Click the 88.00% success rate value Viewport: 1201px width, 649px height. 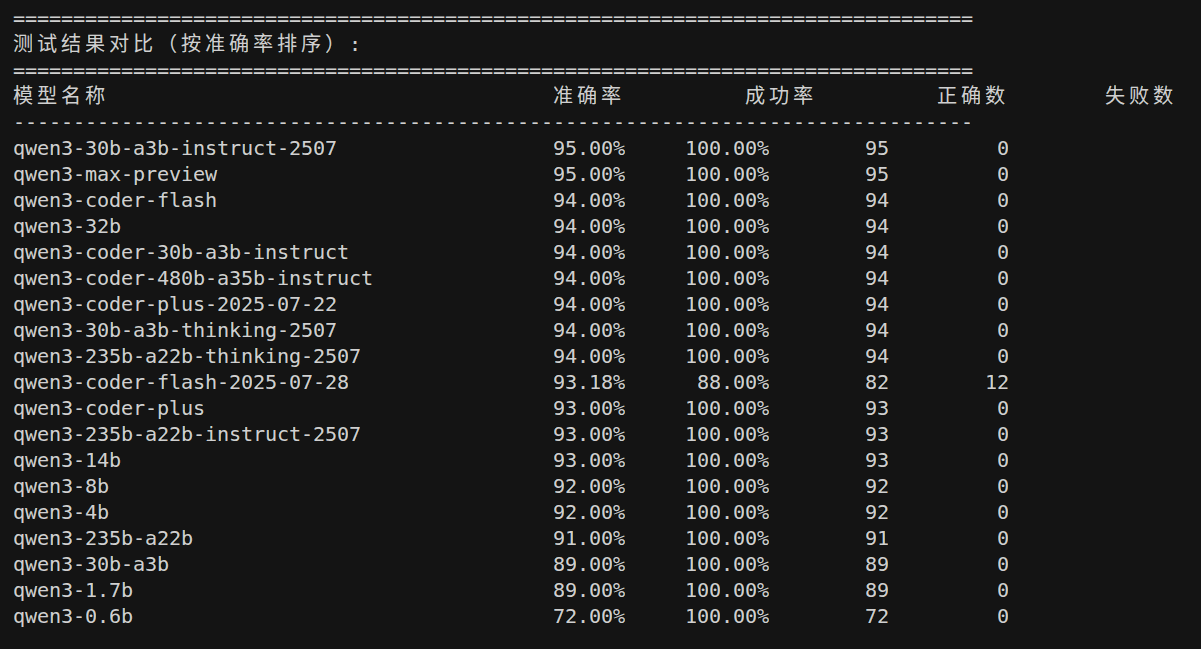[x=733, y=382]
